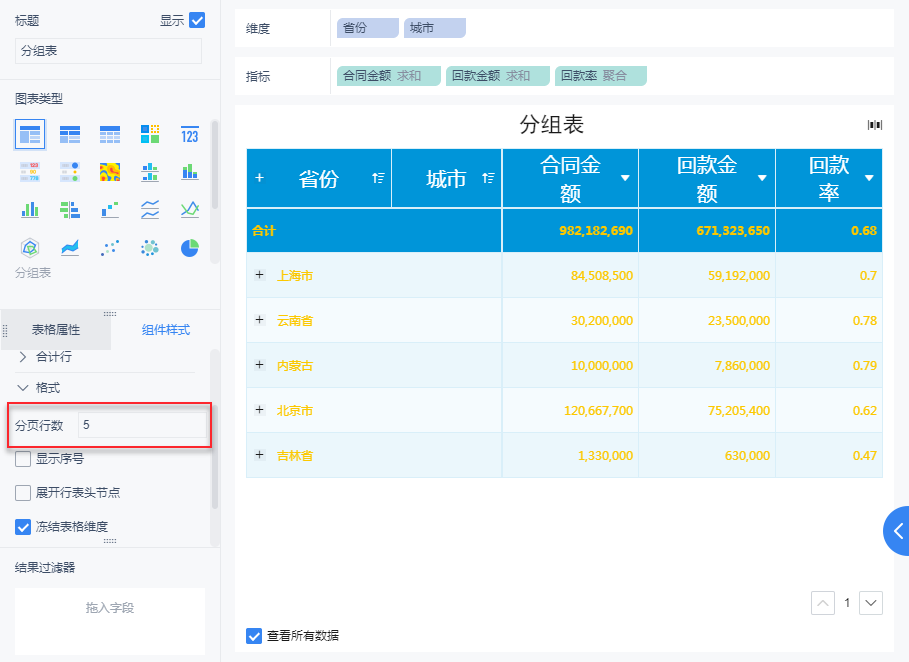The height and width of the screenshot is (662, 909).
Task: Click the sort icon on 省份 column
Action: (x=378, y=178)
